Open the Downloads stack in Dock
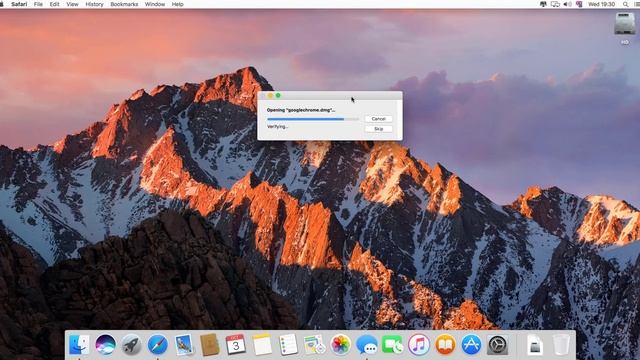The width and height of the screenshot is (640, 360). (x=535, y=344)
